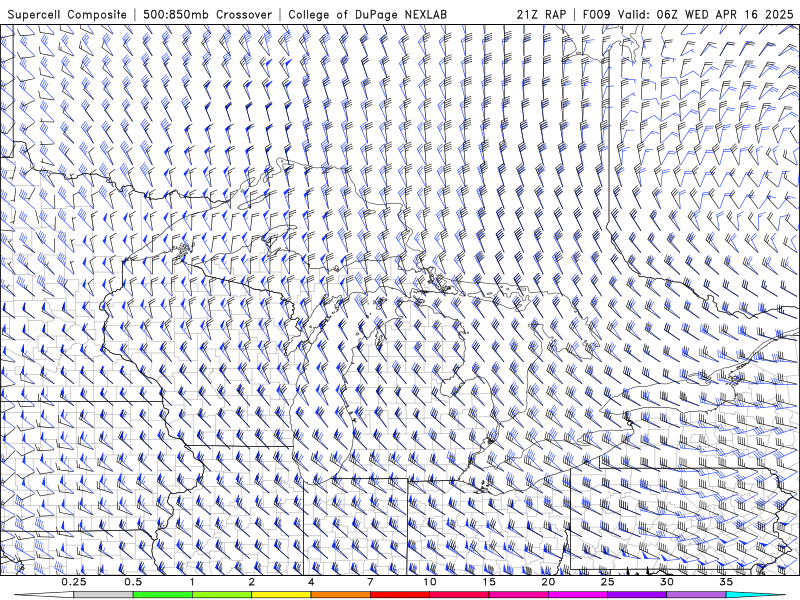The image size is (800, 600).
Task: Click the '35' color scale label
Action: click(x=726, y=582)
